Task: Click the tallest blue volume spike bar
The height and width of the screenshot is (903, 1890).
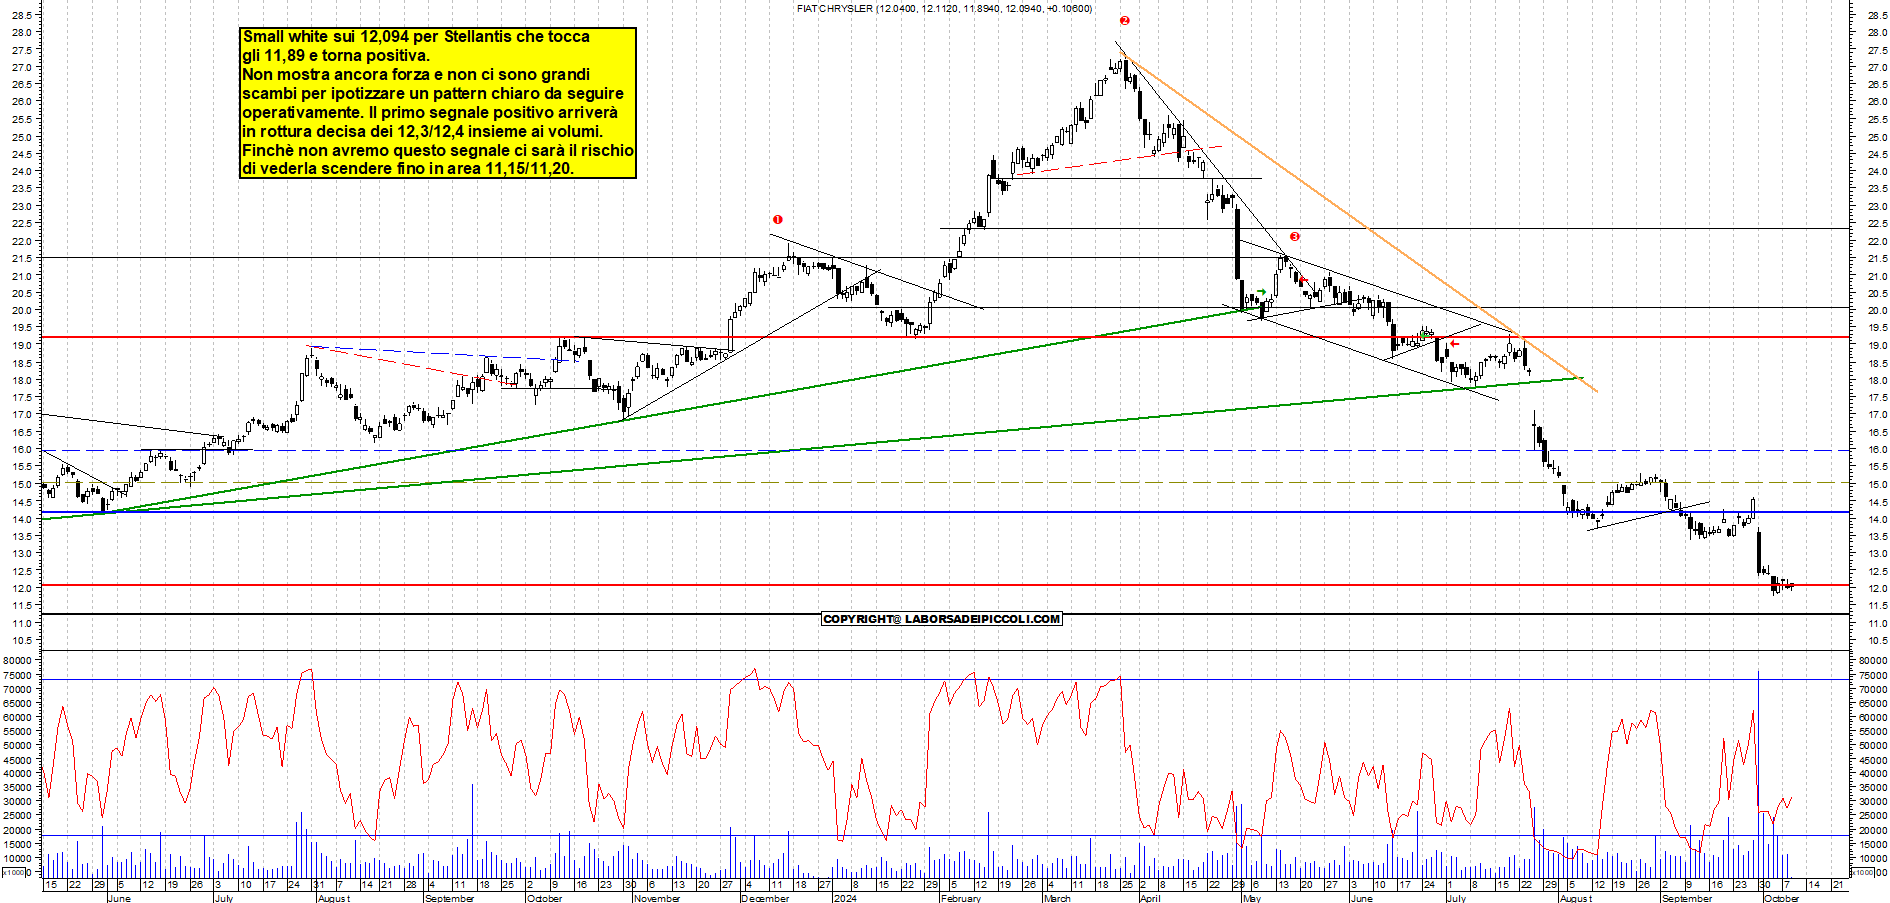Action: pos(1758,773)
